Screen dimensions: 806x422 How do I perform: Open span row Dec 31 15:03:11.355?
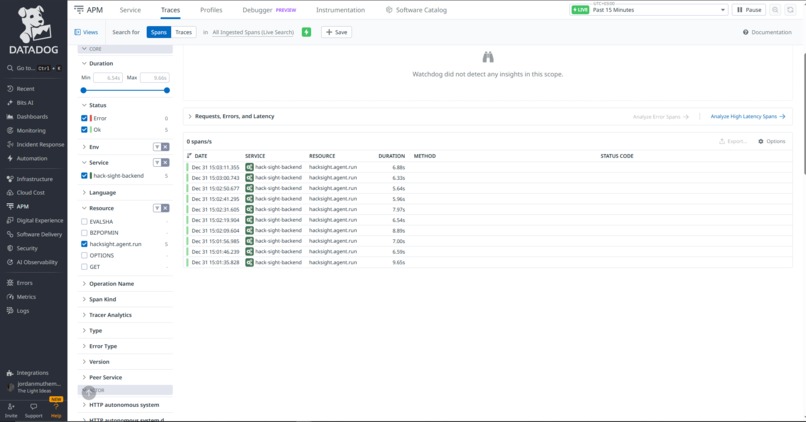[488, 167]
